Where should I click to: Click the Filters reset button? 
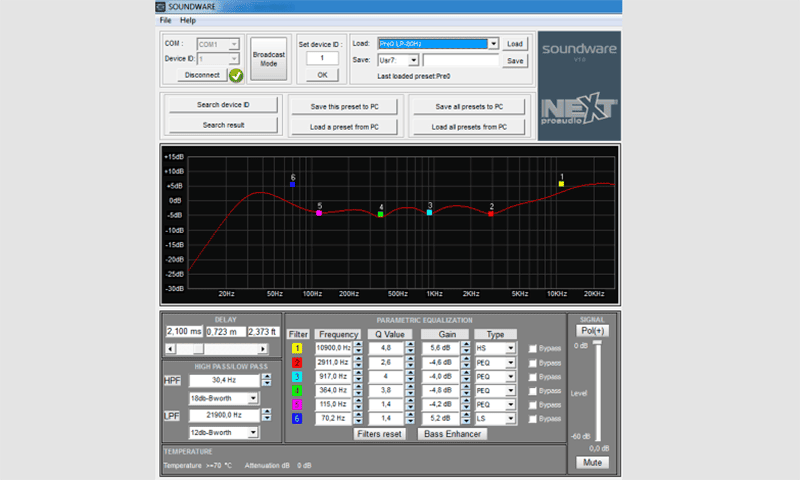pos(379,434)
